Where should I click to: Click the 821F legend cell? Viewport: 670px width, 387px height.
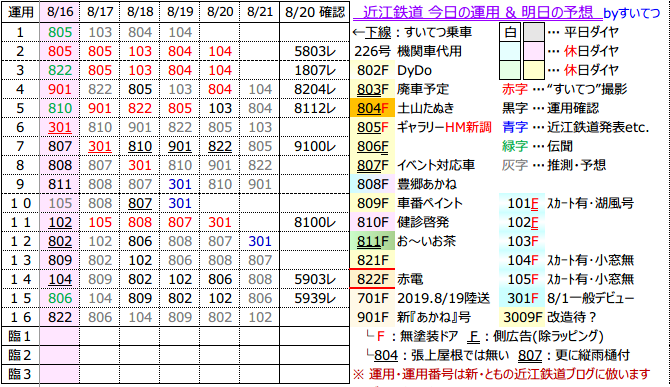(373, 260)
